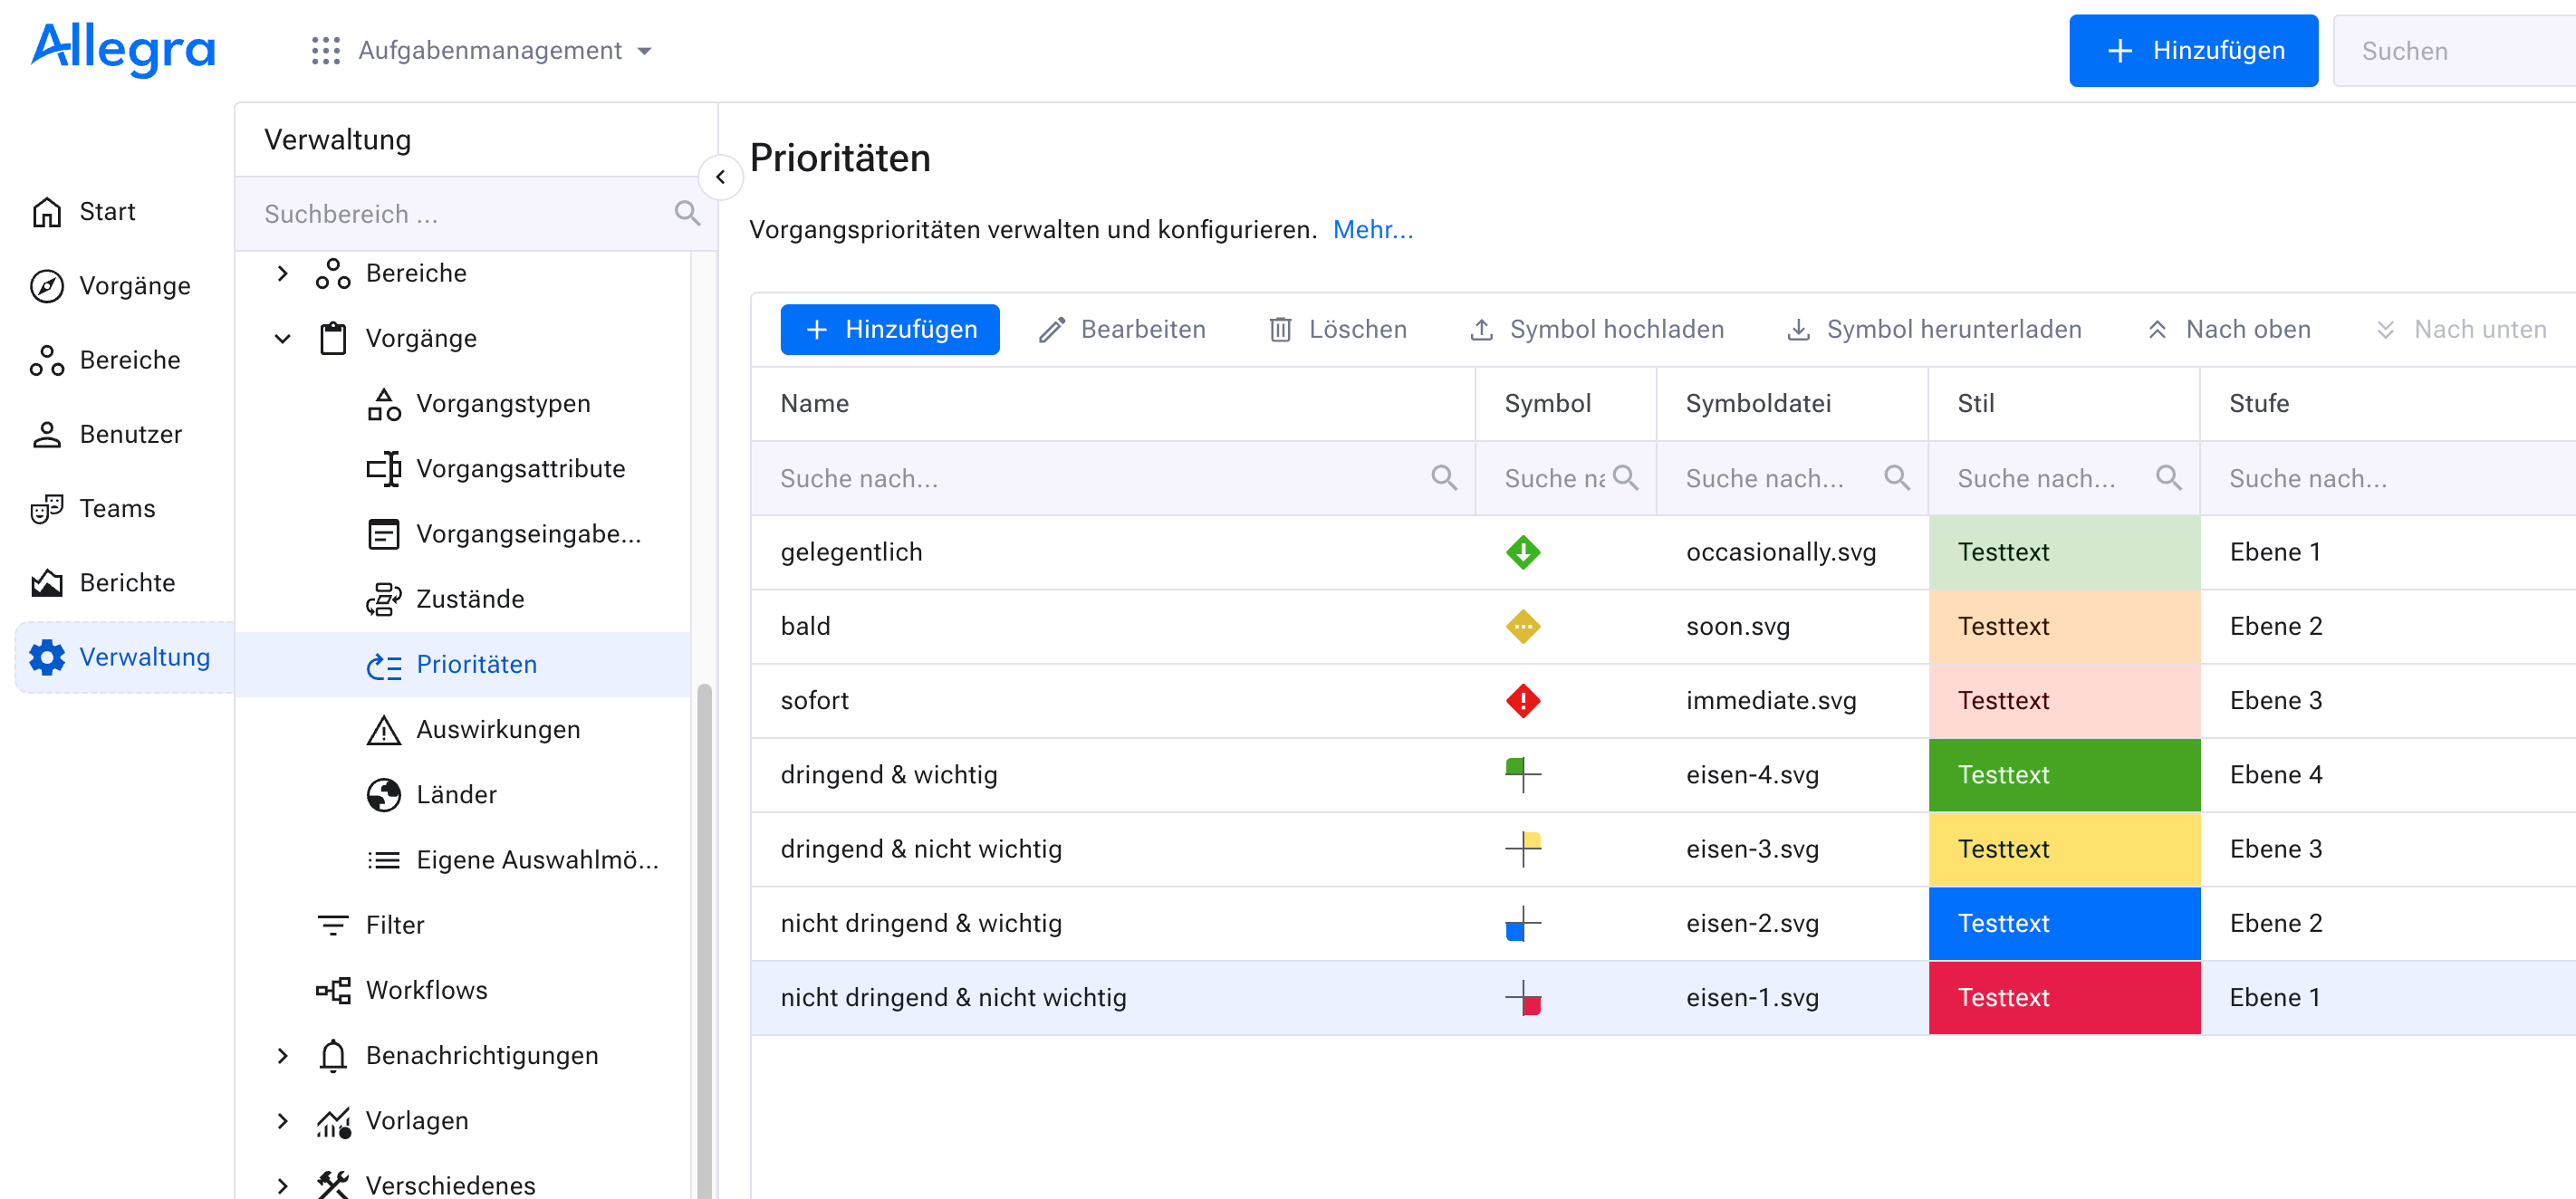
Task: Click Symbol hochladen in the toolbar
Action: click(1596, 330)
